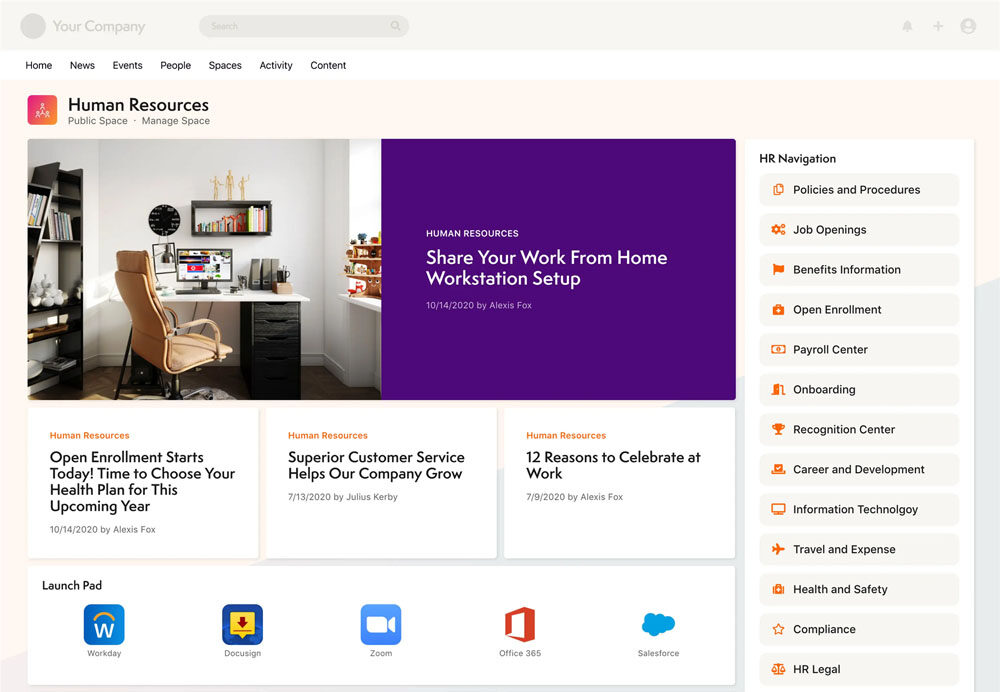Open the Travel and Expense button
This screenshot has height=692, width=1000.
(858, 550)
